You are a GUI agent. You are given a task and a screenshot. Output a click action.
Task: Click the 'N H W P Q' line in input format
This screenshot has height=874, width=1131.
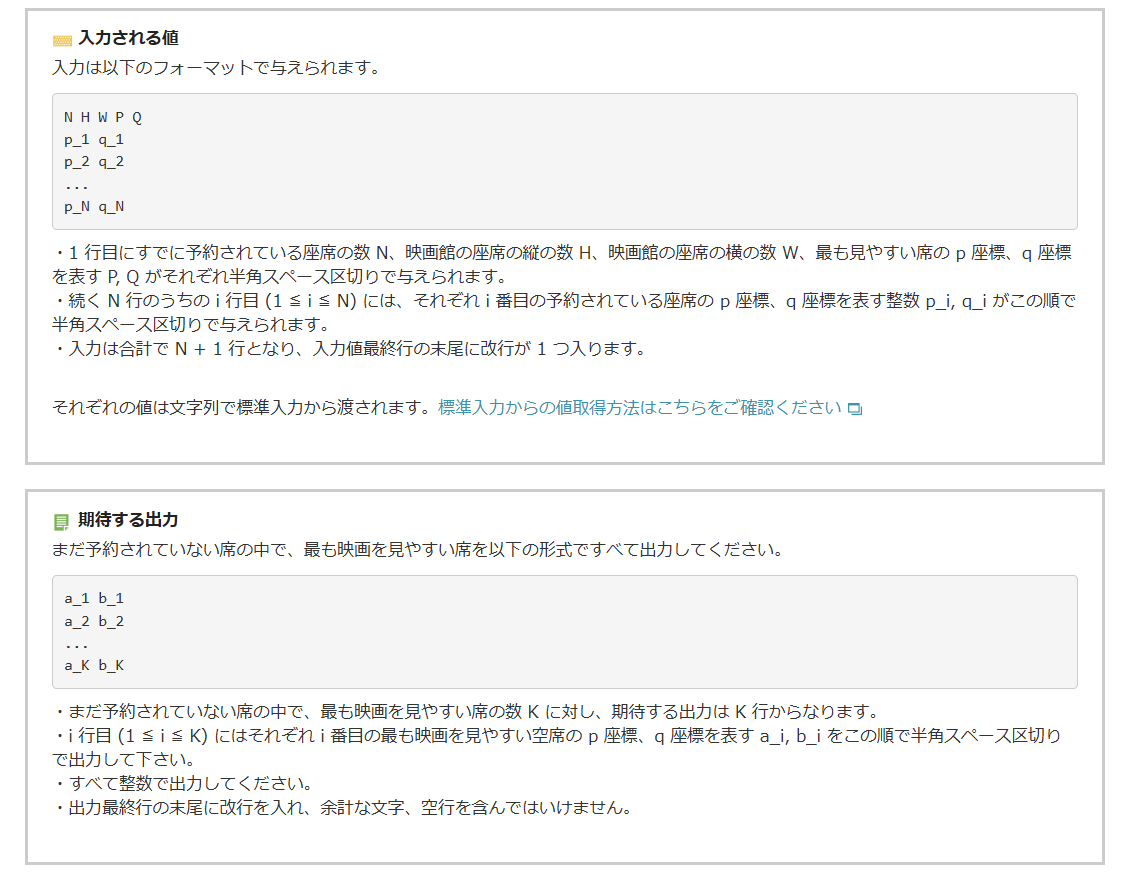tap(103, 117)
